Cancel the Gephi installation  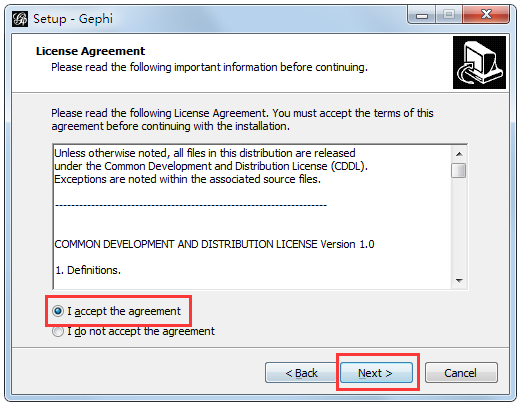[461, 373]
